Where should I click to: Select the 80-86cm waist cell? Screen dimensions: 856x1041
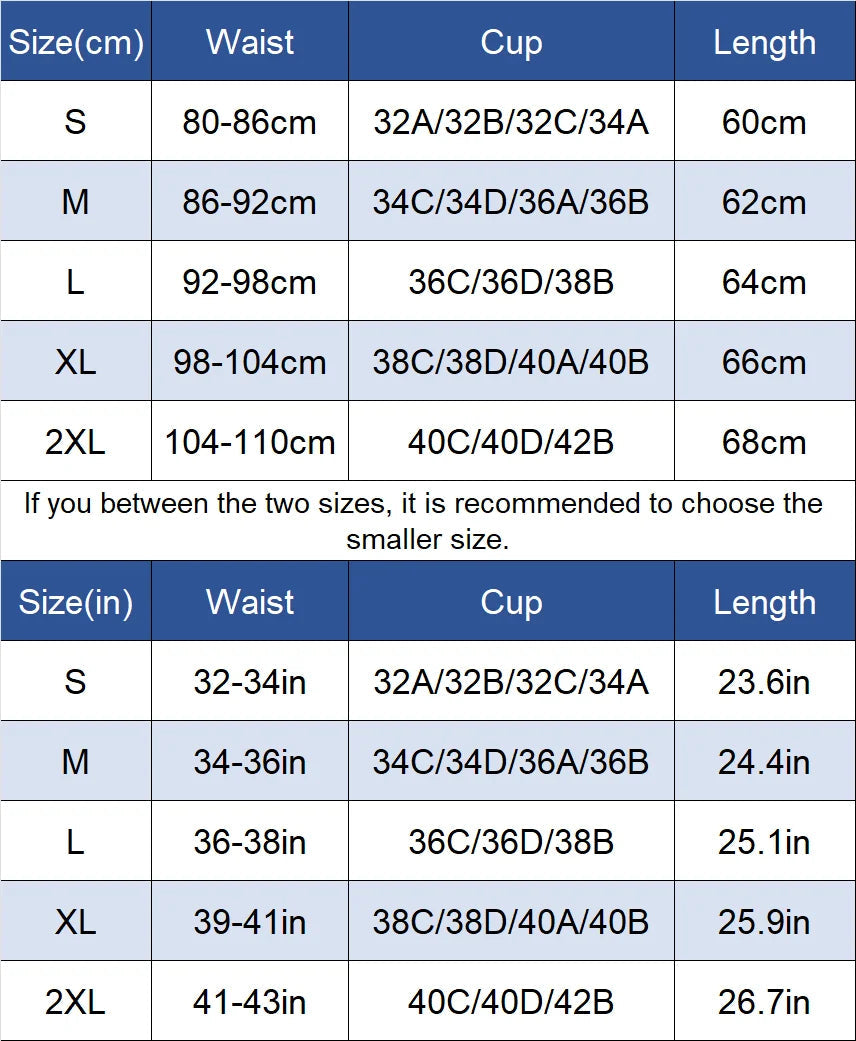click(249, 122)
